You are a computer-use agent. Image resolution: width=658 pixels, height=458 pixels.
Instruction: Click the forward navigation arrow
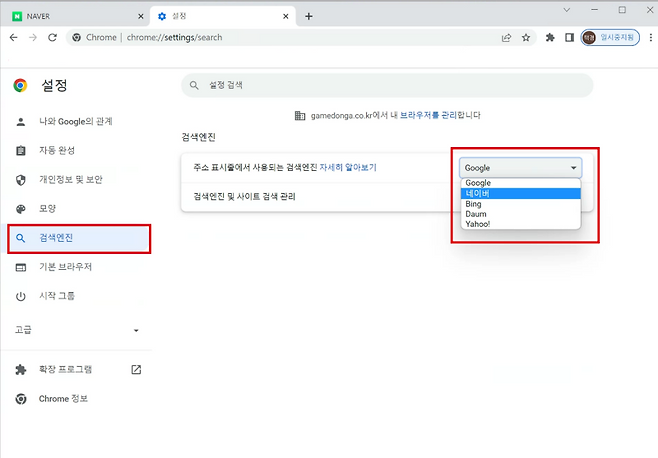click(33, 37)
